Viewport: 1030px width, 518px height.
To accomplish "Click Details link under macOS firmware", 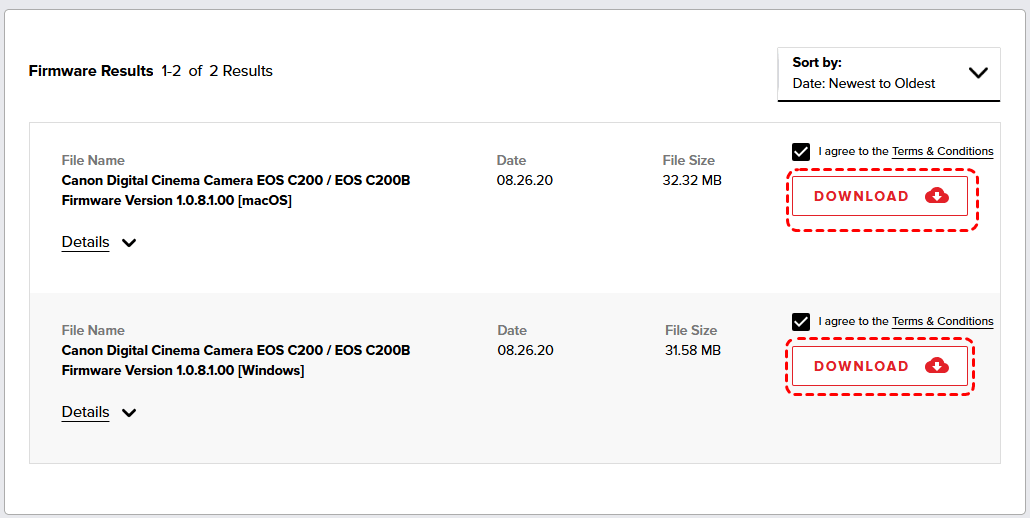I will click(85, 242).
